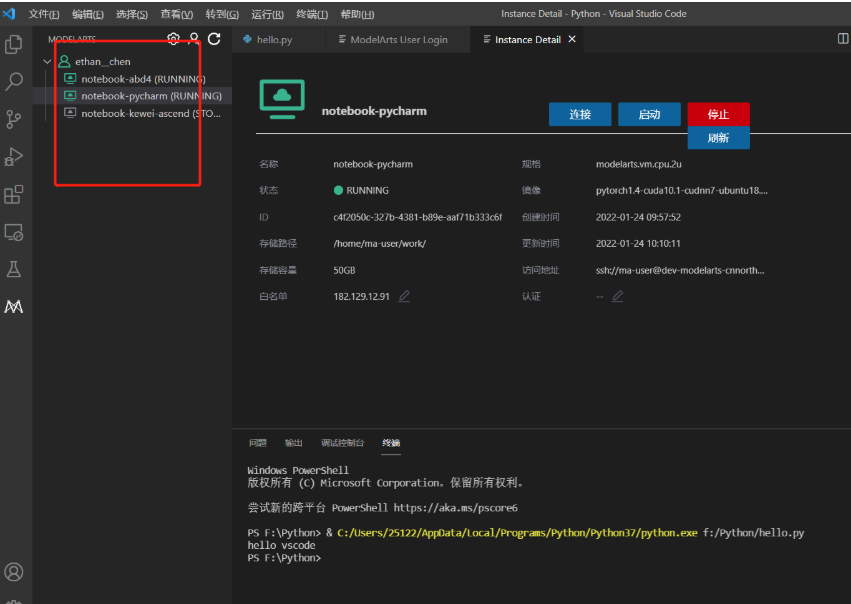Click the creation time 2022-01-24 09:57:52
This screenshot has width=851, height=604.
[638, 217]
